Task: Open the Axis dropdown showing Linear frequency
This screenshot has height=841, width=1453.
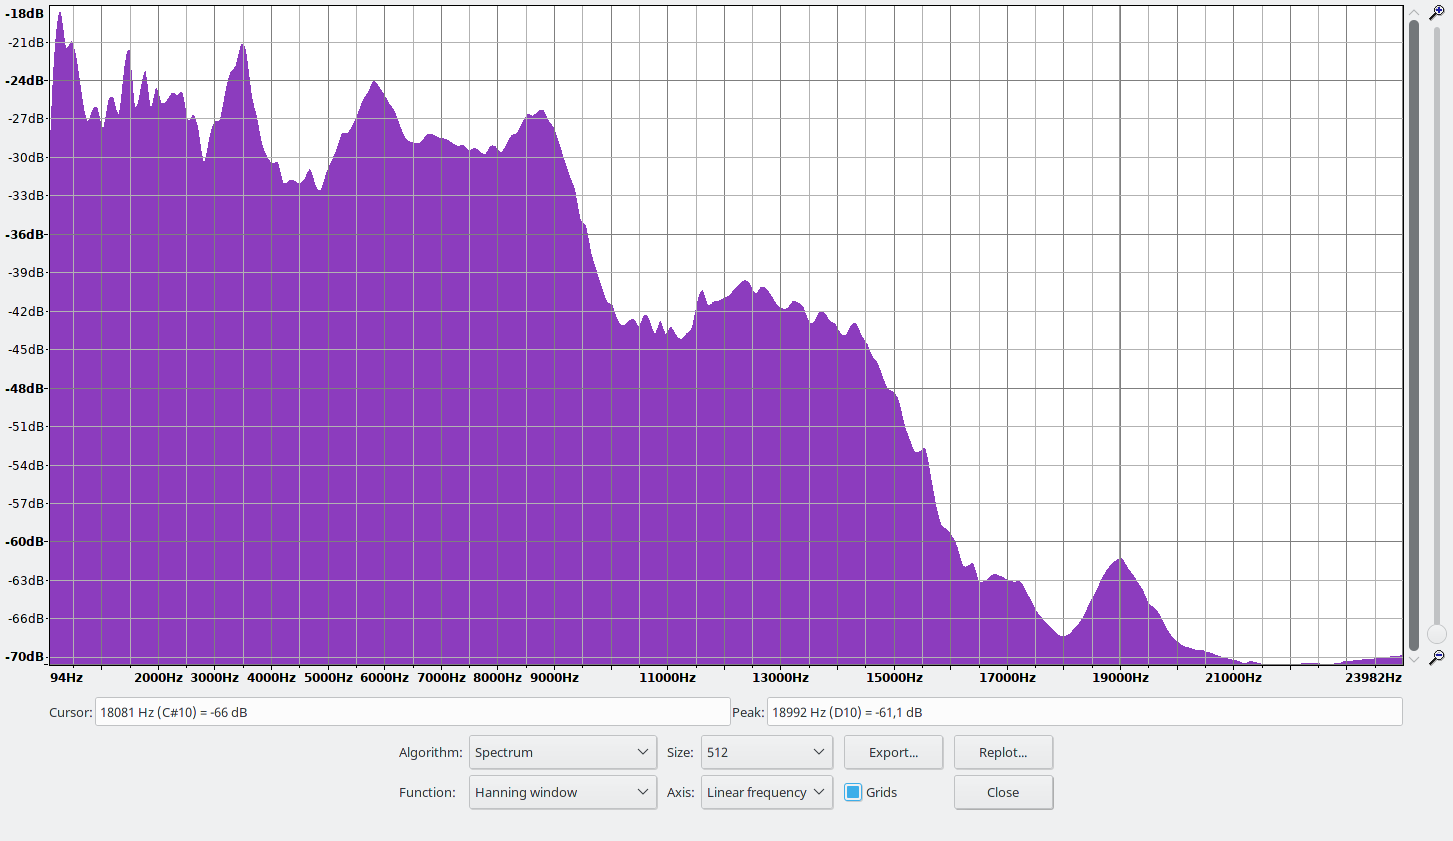Action: click(767, 792)
